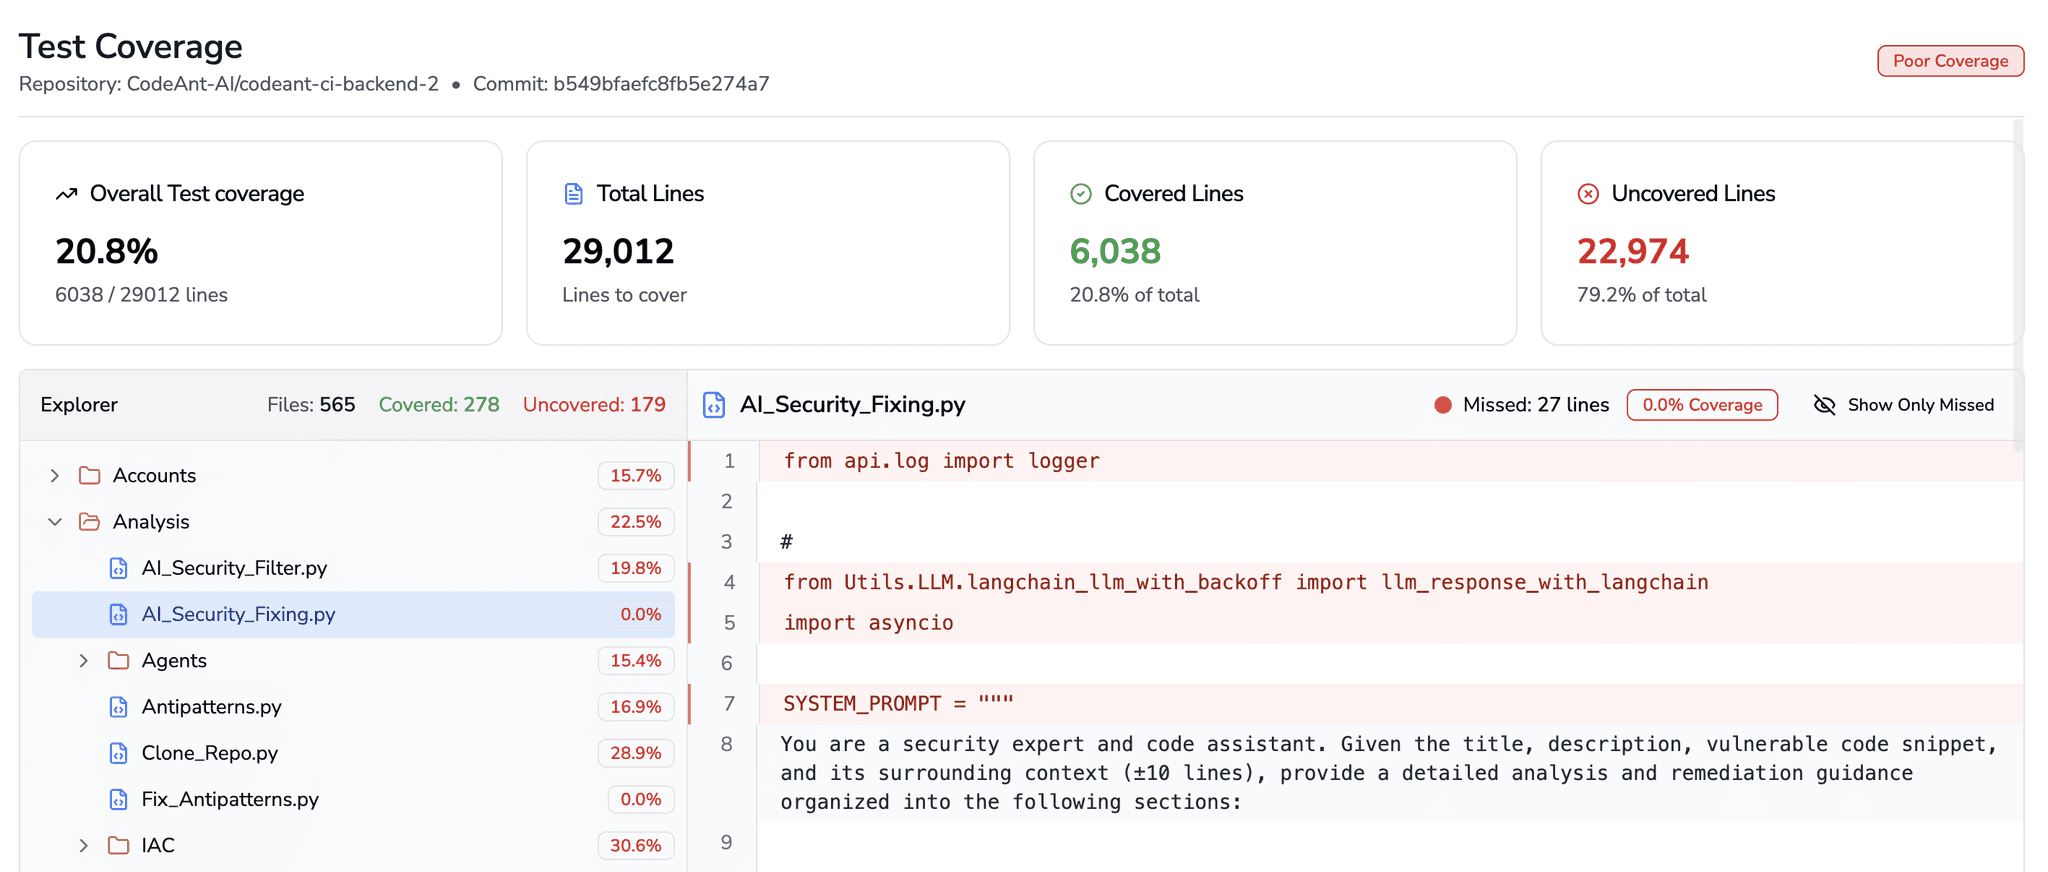Click the Test Coverage page heading
This screenshot has width=2048, height=872.
[131, 46]
